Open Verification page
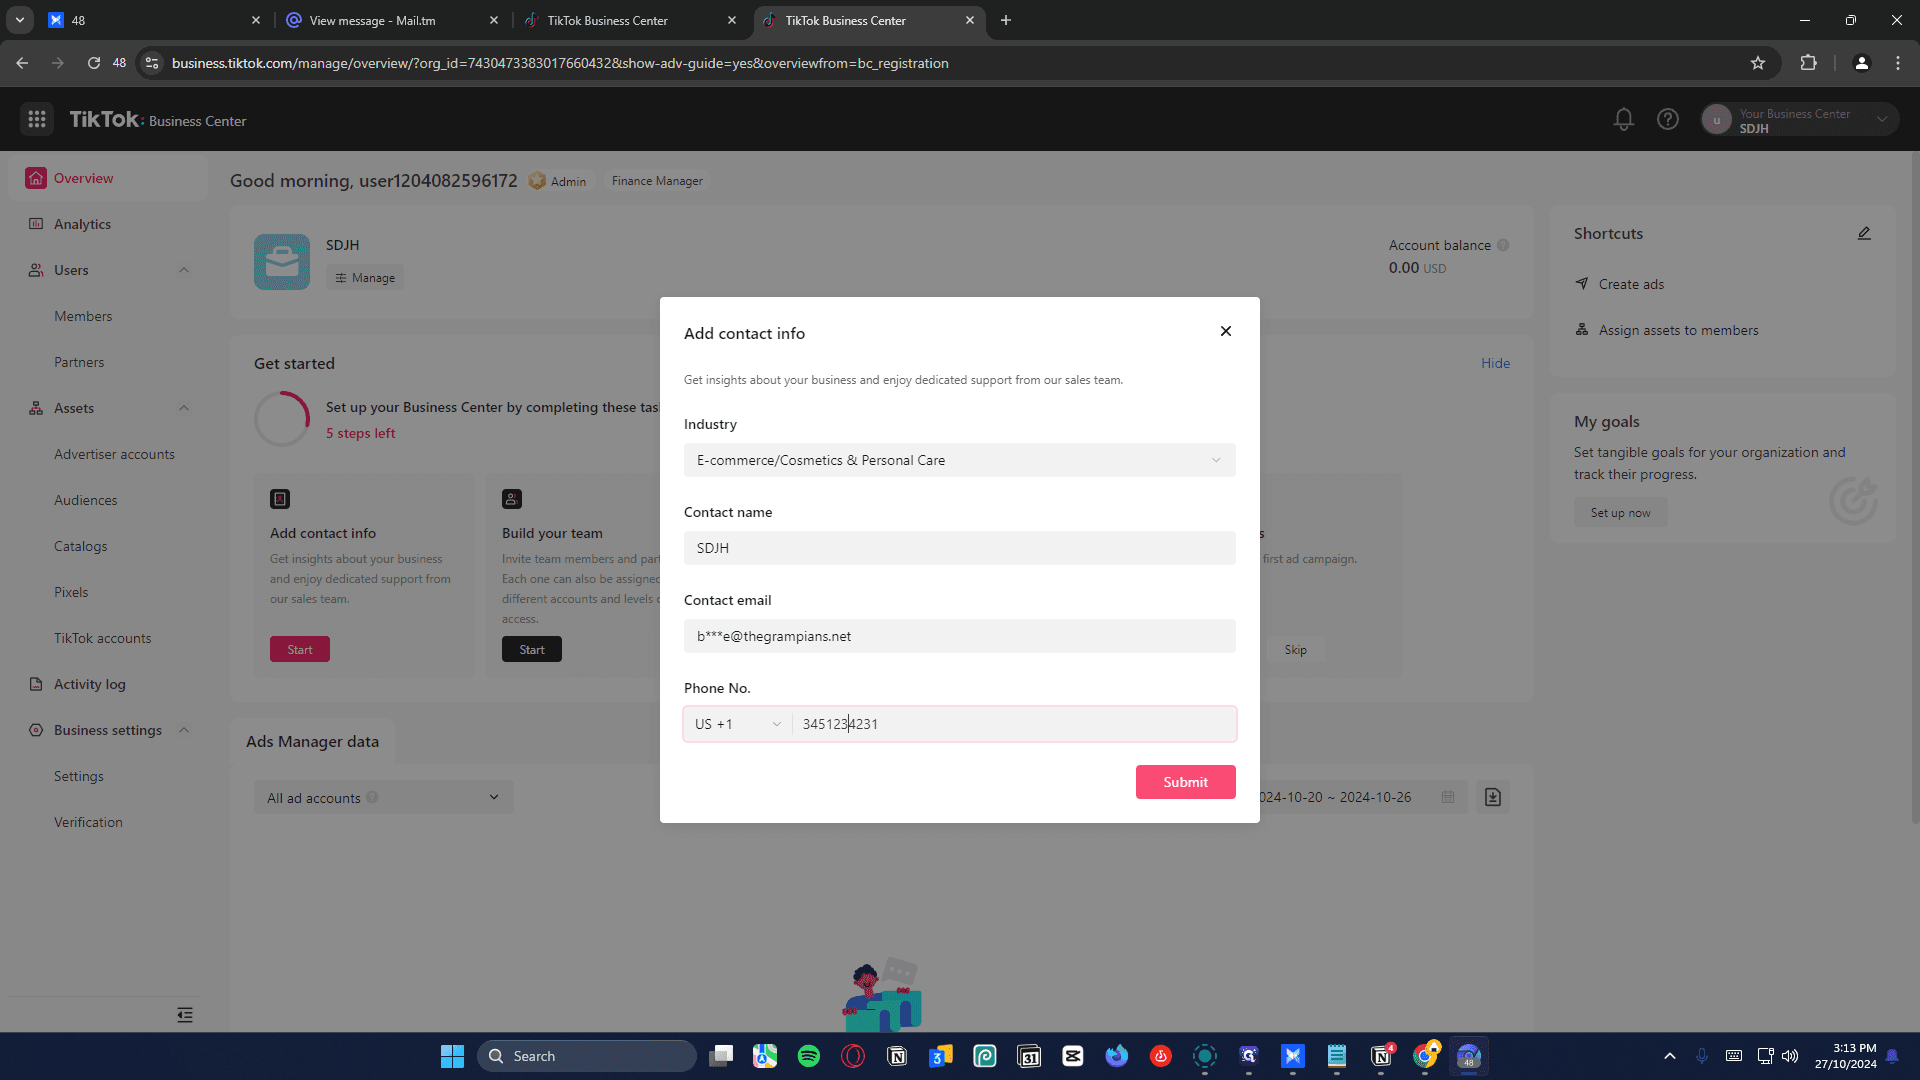1920x1080 pixels. pos(88,822)
